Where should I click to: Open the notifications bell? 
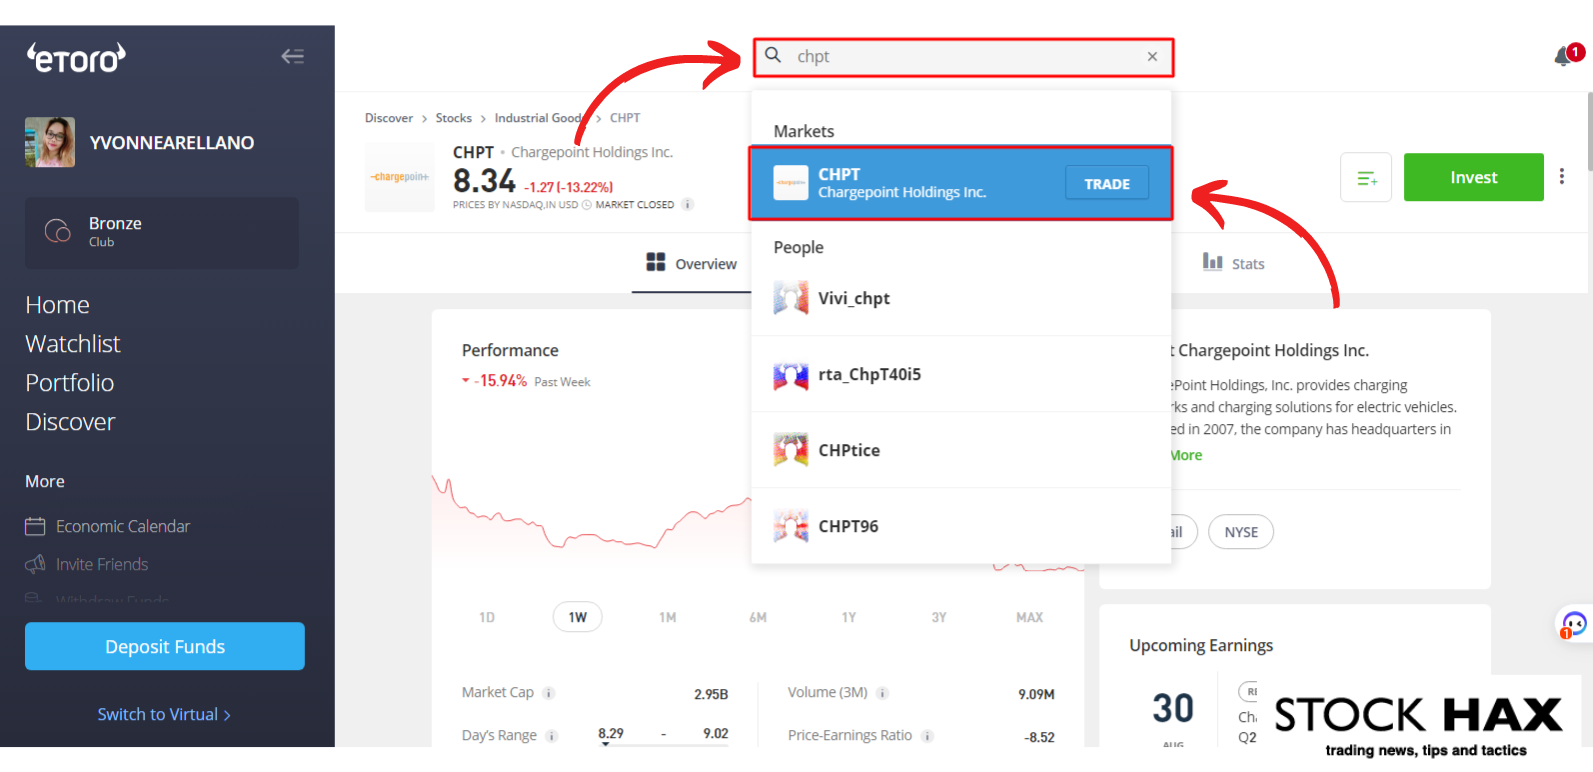(1564, 57)
